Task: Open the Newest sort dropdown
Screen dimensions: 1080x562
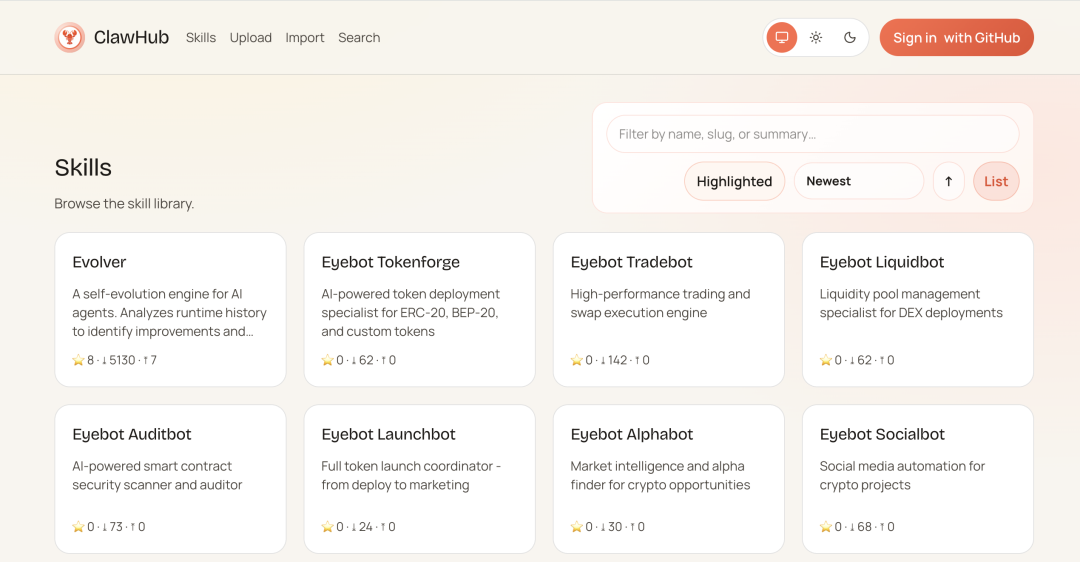Action: [858, 182]
